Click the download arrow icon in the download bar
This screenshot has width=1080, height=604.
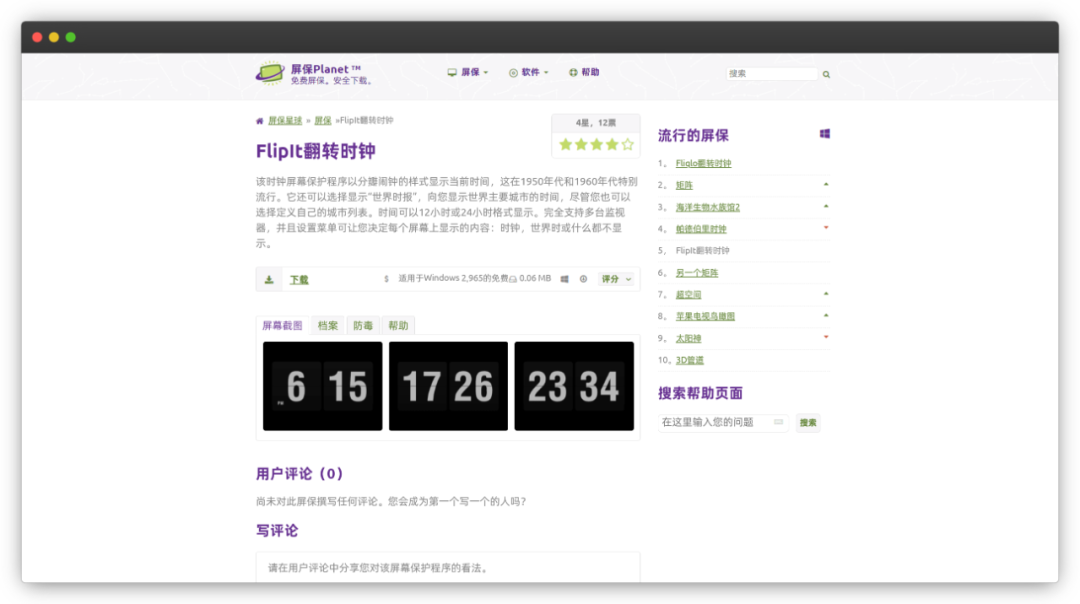click(269, 279)
